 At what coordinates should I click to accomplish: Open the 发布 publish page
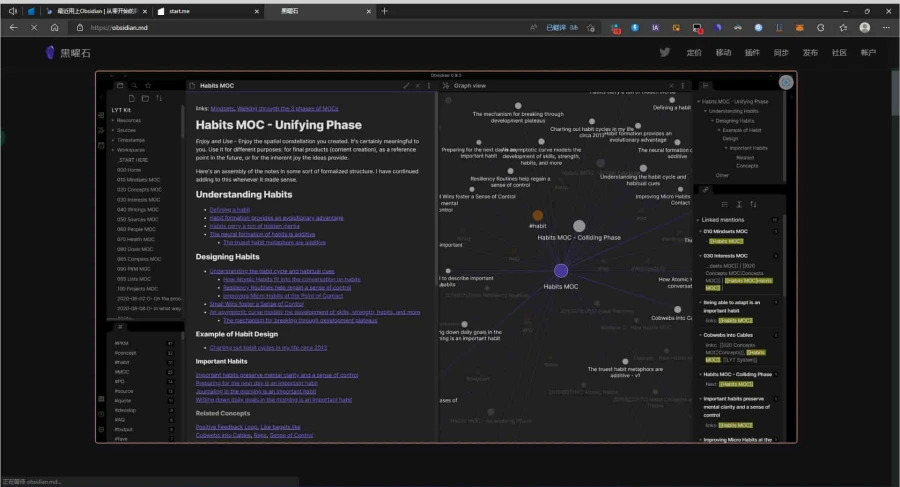pos(810,52)
